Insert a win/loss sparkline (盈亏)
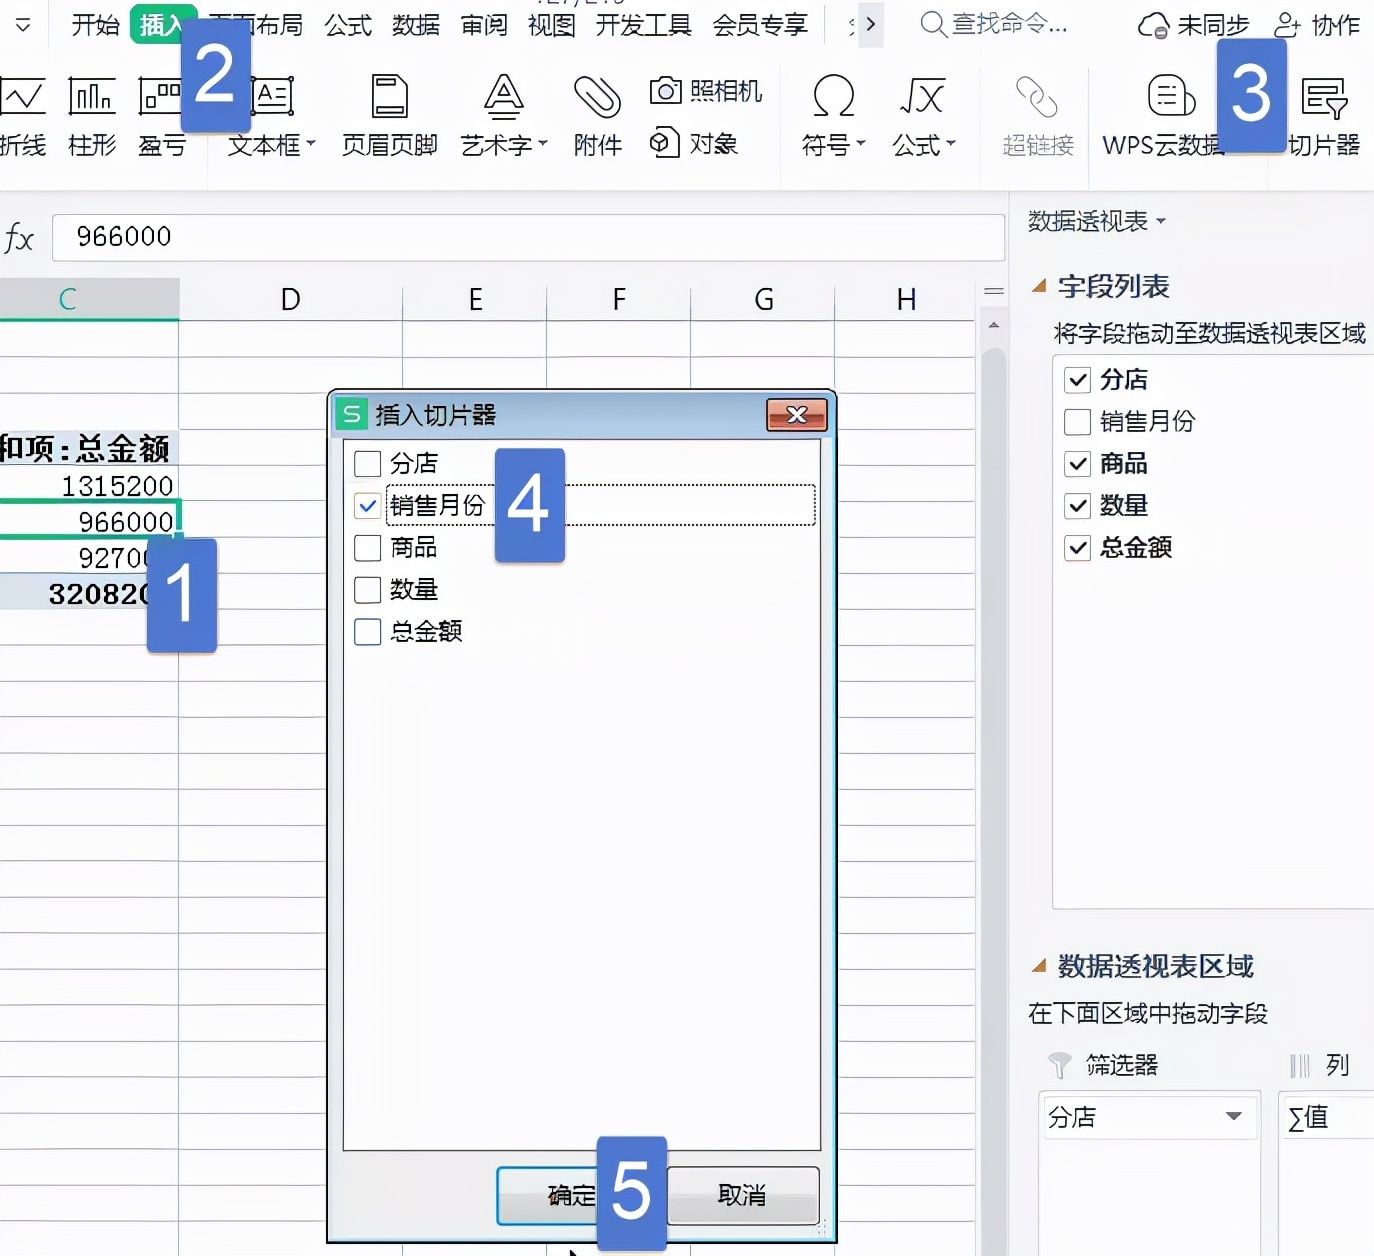The height and width of the screenshot is (1256, 1374). click(x=161, y=117)
